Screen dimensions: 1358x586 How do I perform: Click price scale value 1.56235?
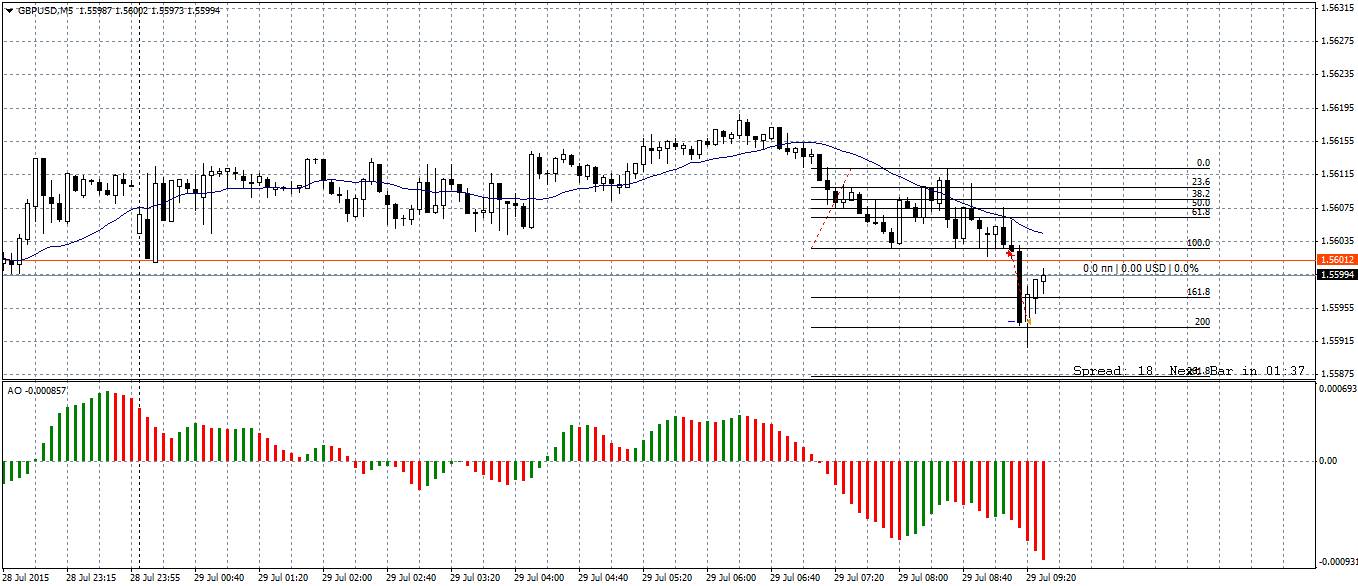[1337, 74]
